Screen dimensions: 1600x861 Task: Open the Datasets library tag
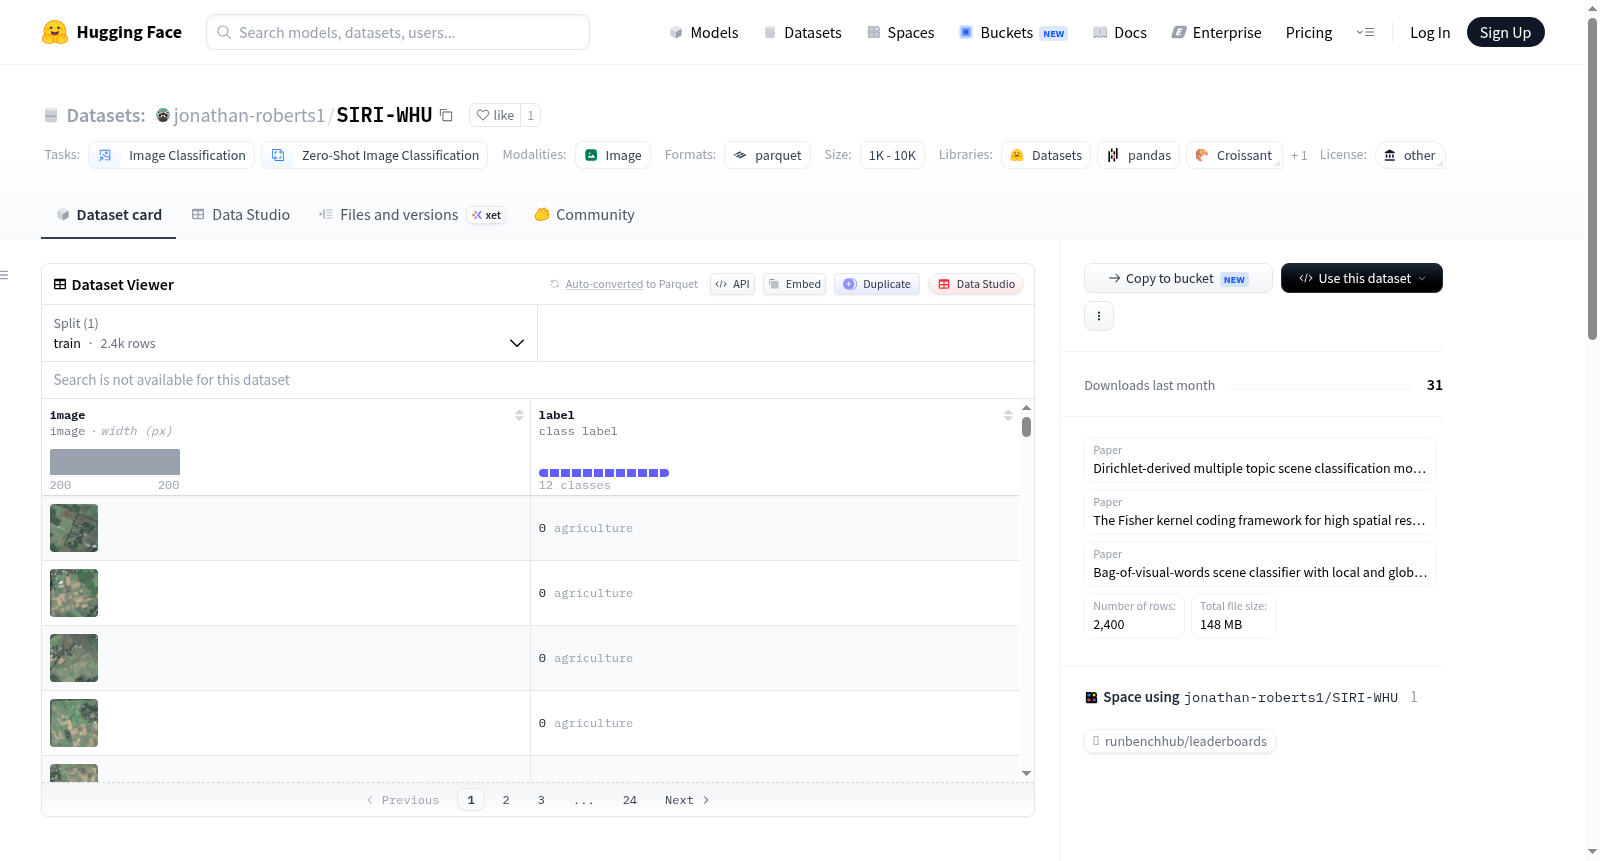pos(1046,155)
